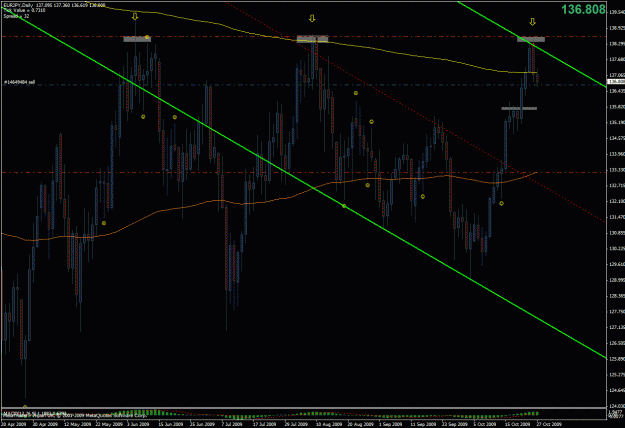Image resolution: width=625 pixels, height=428 pixels.
Task: Click the '3 Jun 2009' date label
Action: click(x=138, y=424)
